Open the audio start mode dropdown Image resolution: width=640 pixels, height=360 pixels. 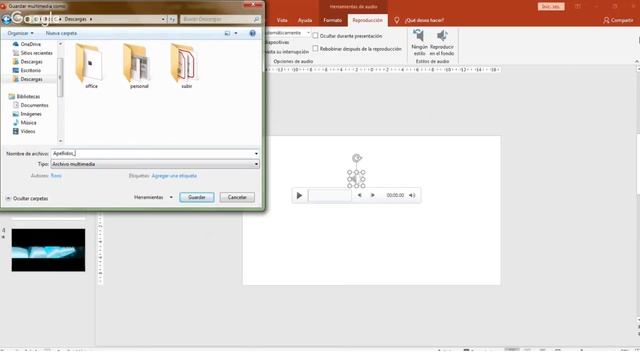click(308, 33)
